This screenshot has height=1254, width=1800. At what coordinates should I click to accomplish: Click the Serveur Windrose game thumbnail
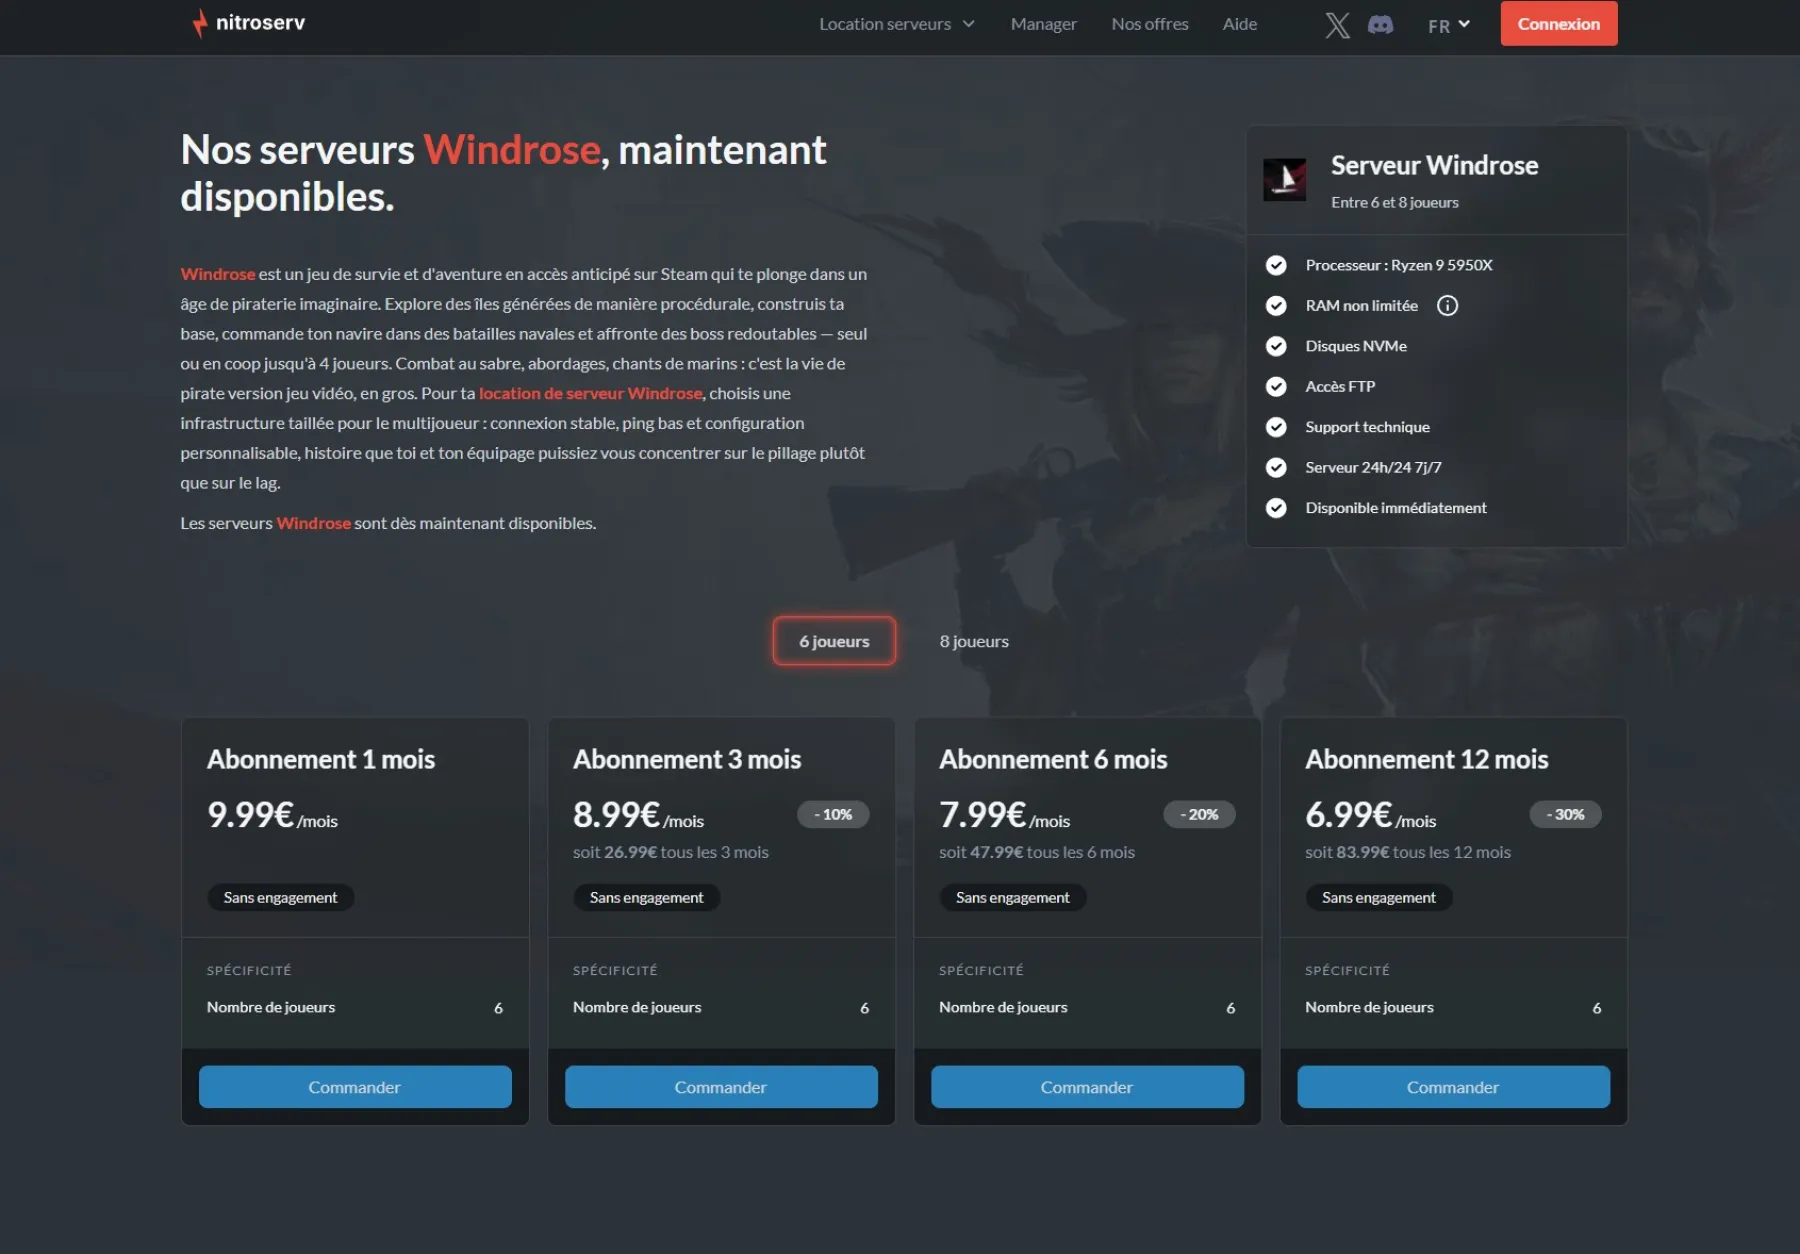(x=1284, y=180)
